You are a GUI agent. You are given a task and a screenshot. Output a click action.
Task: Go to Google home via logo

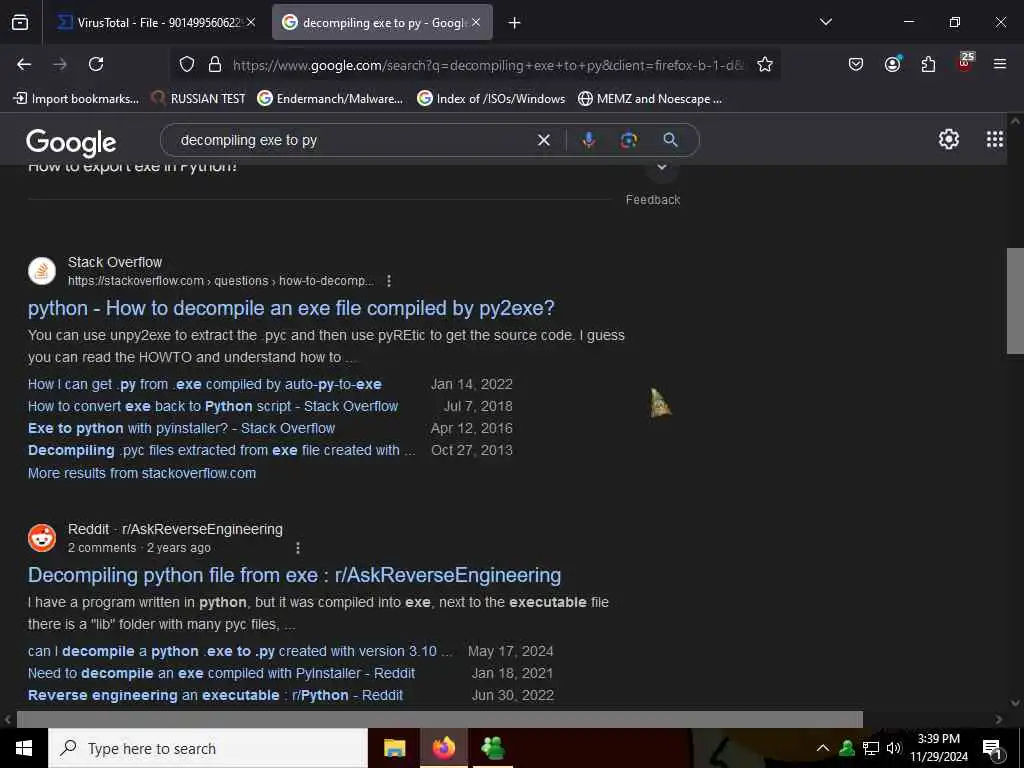click(71, 142)
